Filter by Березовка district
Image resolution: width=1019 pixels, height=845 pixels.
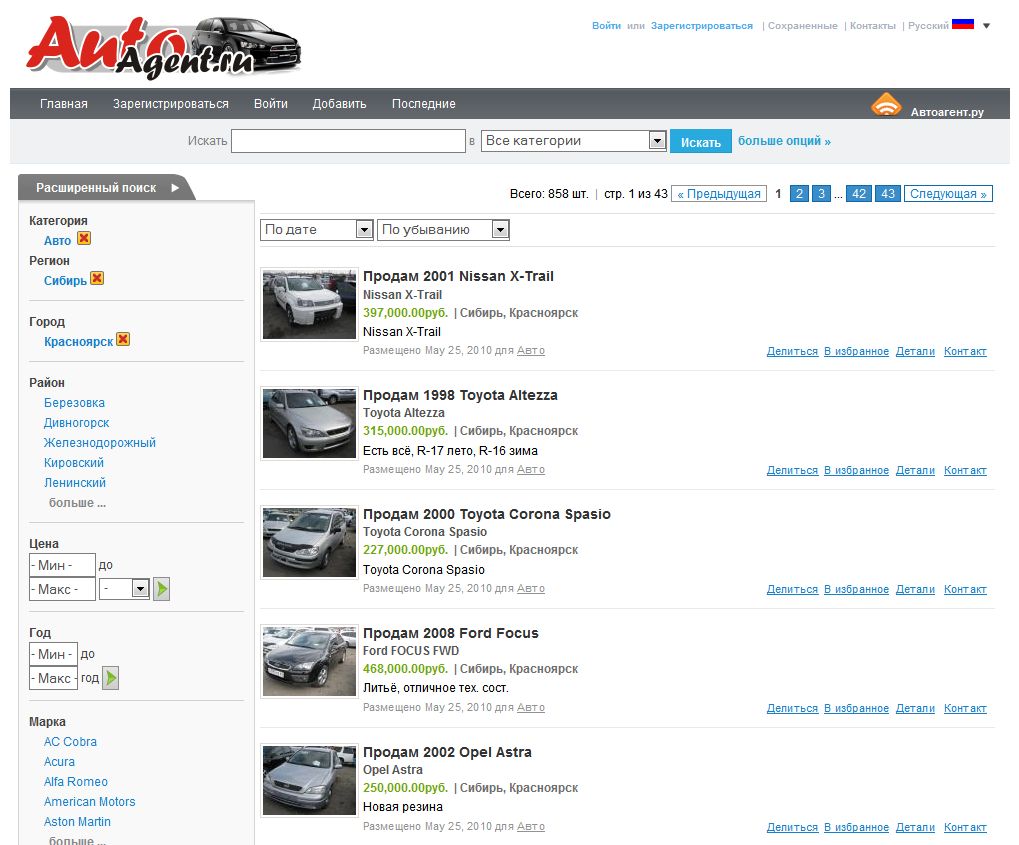click(74, 402)
